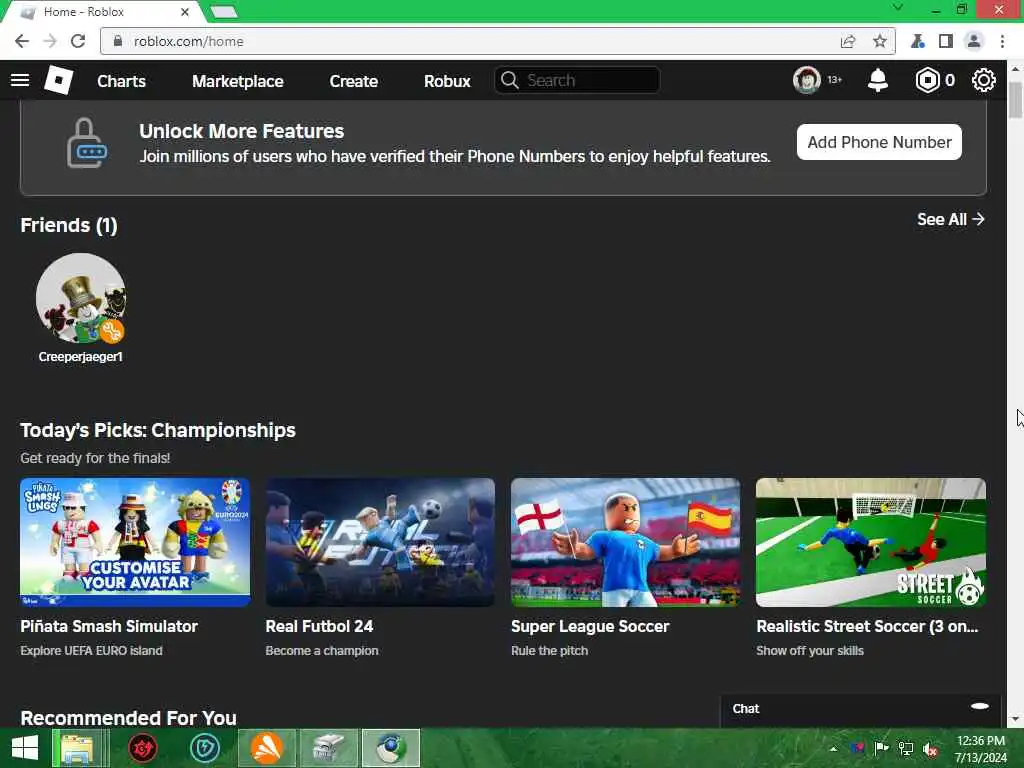The image size is (1024, 768).
Task: Open the Windows Start button
Action: point(25,748)
